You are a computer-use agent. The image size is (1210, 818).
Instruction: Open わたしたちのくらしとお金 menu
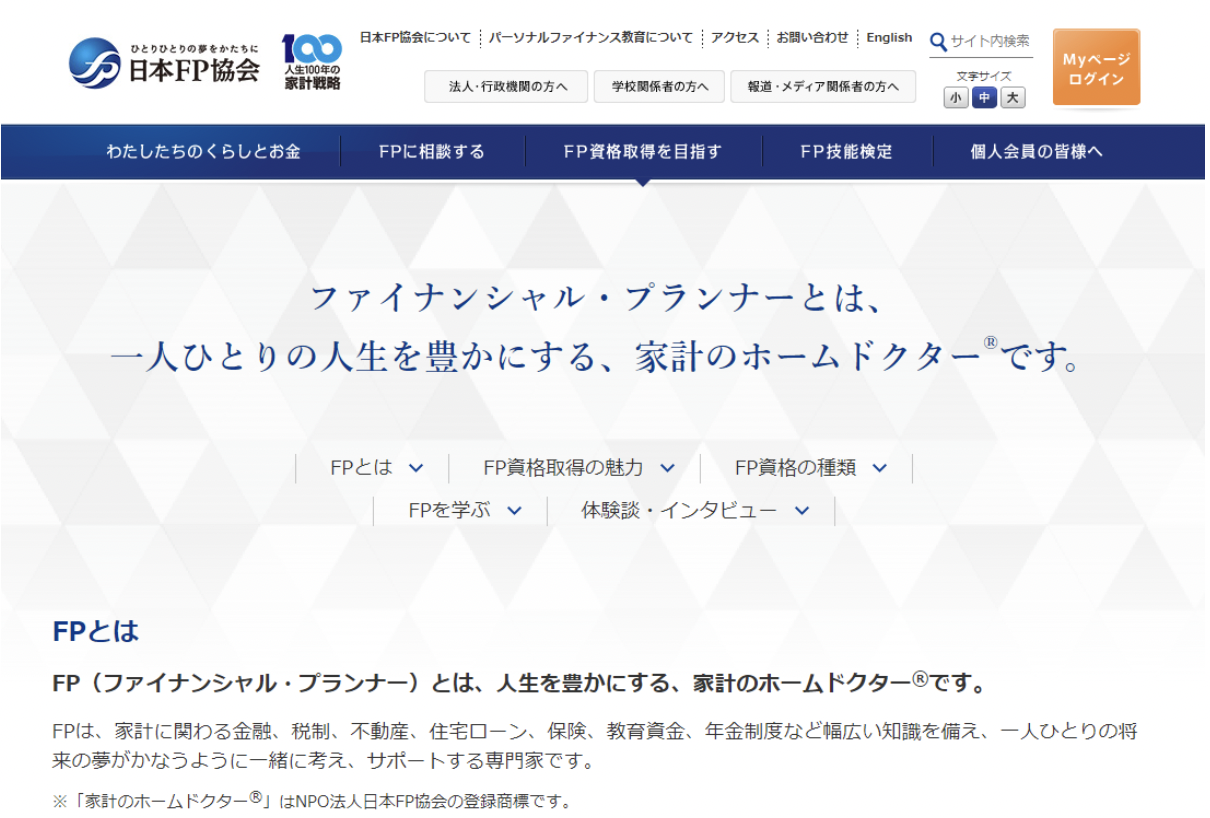point(203,152)
